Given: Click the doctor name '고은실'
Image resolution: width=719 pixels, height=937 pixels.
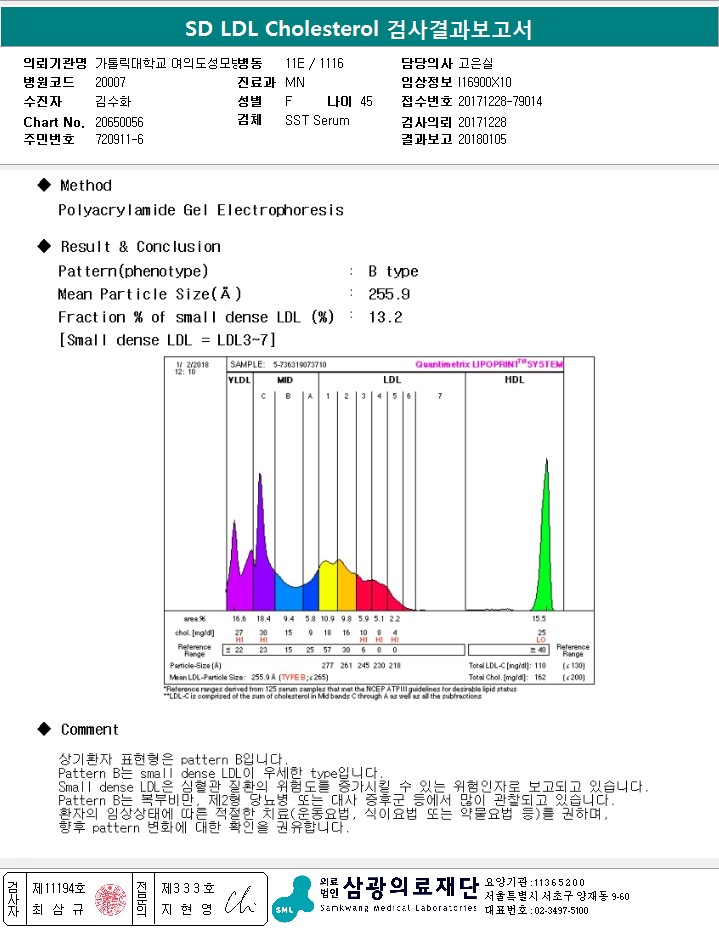Looking at the screenshot, I should pyautogui.click(x=476, y=63).
